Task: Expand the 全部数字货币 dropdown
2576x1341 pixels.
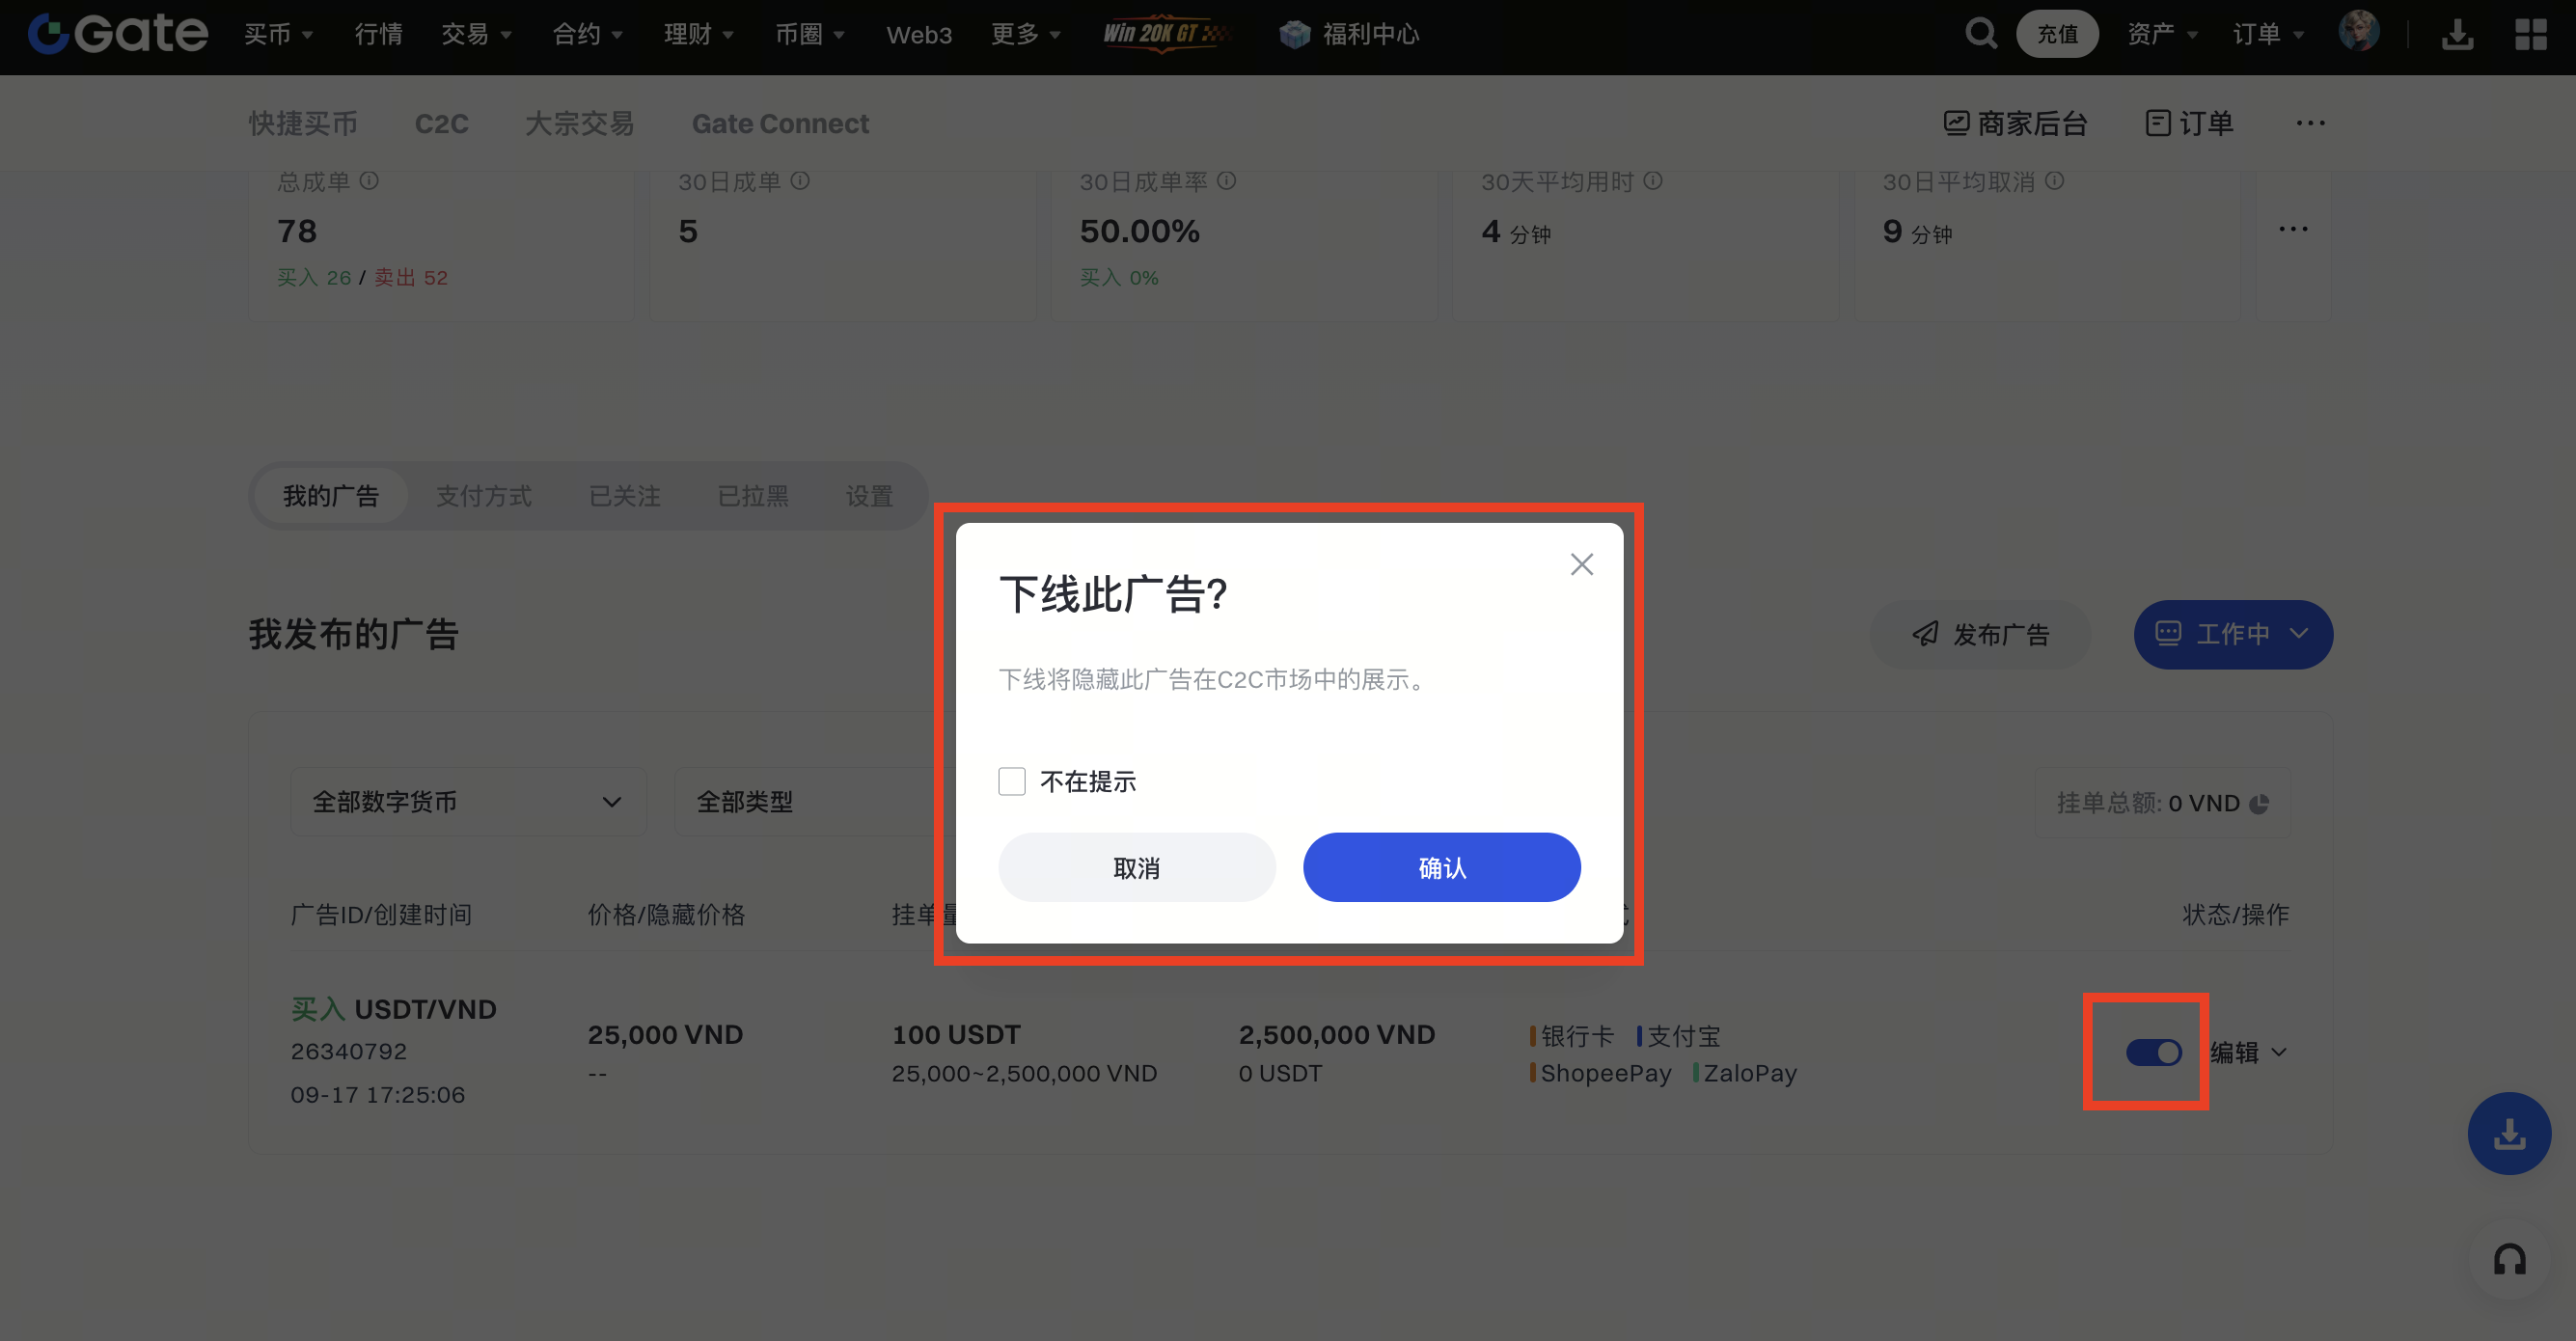Action: tap(468, 802)
